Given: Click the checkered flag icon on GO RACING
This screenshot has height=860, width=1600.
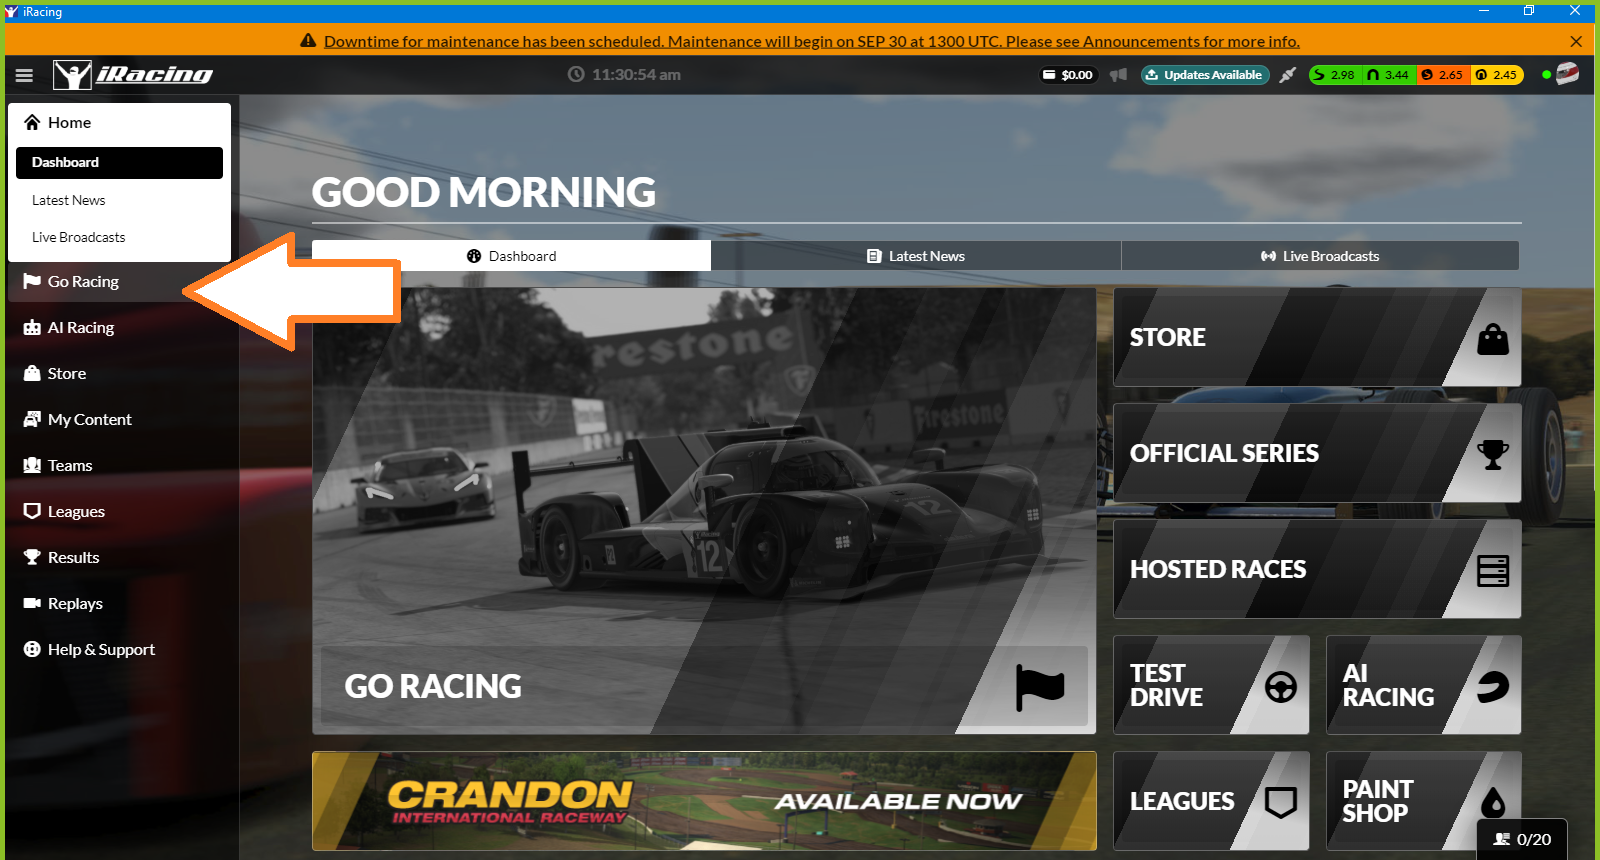Looking at the screenshot, I should tap(1040, 687).
